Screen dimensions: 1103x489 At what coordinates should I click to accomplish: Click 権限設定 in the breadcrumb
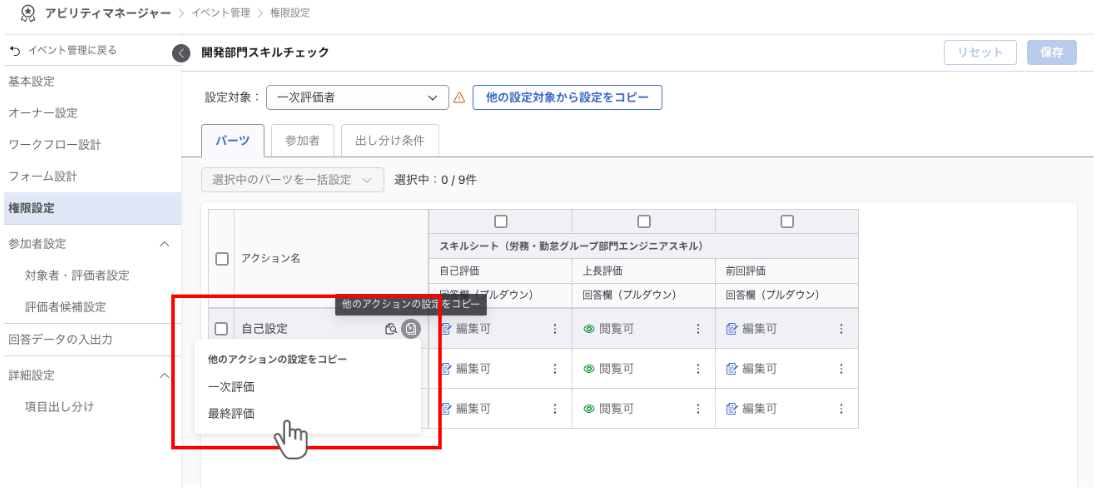point(291,13)
